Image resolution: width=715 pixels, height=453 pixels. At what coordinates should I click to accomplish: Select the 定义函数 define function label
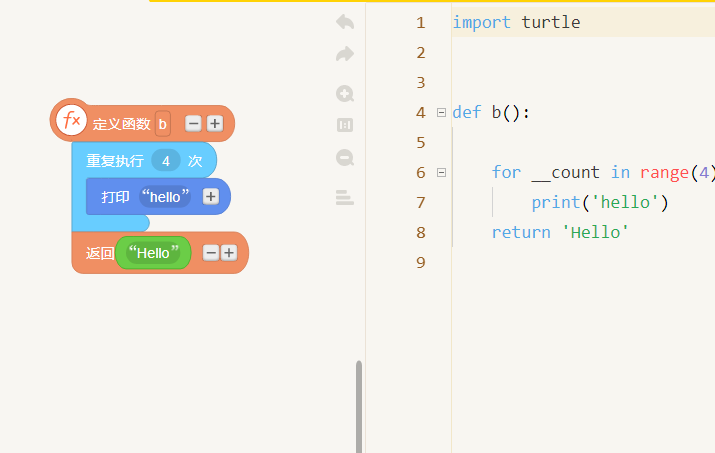[x=122, y=124]
